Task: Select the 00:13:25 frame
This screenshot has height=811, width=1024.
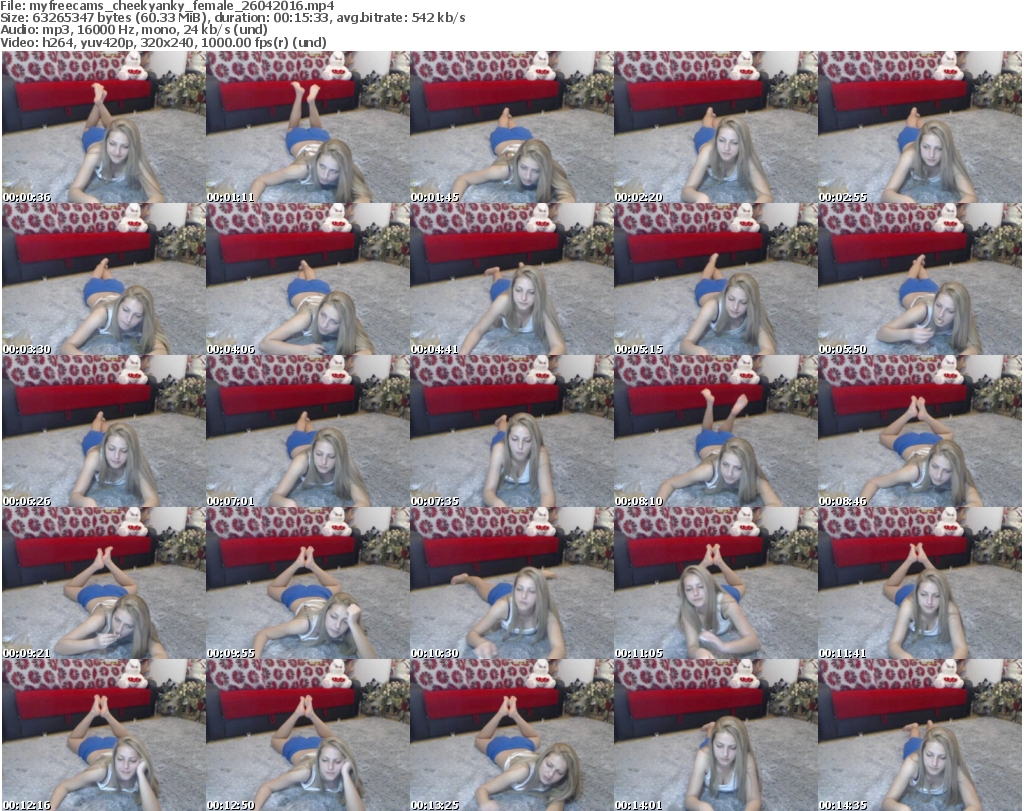Action: click(x=511, y=735)
